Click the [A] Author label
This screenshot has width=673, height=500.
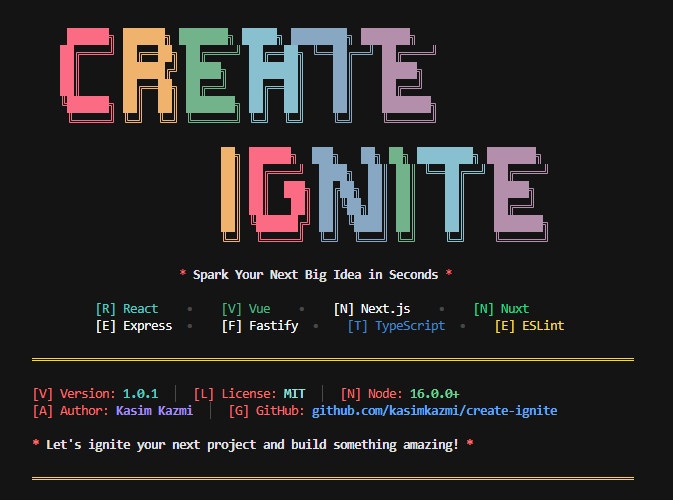point(70,411)
